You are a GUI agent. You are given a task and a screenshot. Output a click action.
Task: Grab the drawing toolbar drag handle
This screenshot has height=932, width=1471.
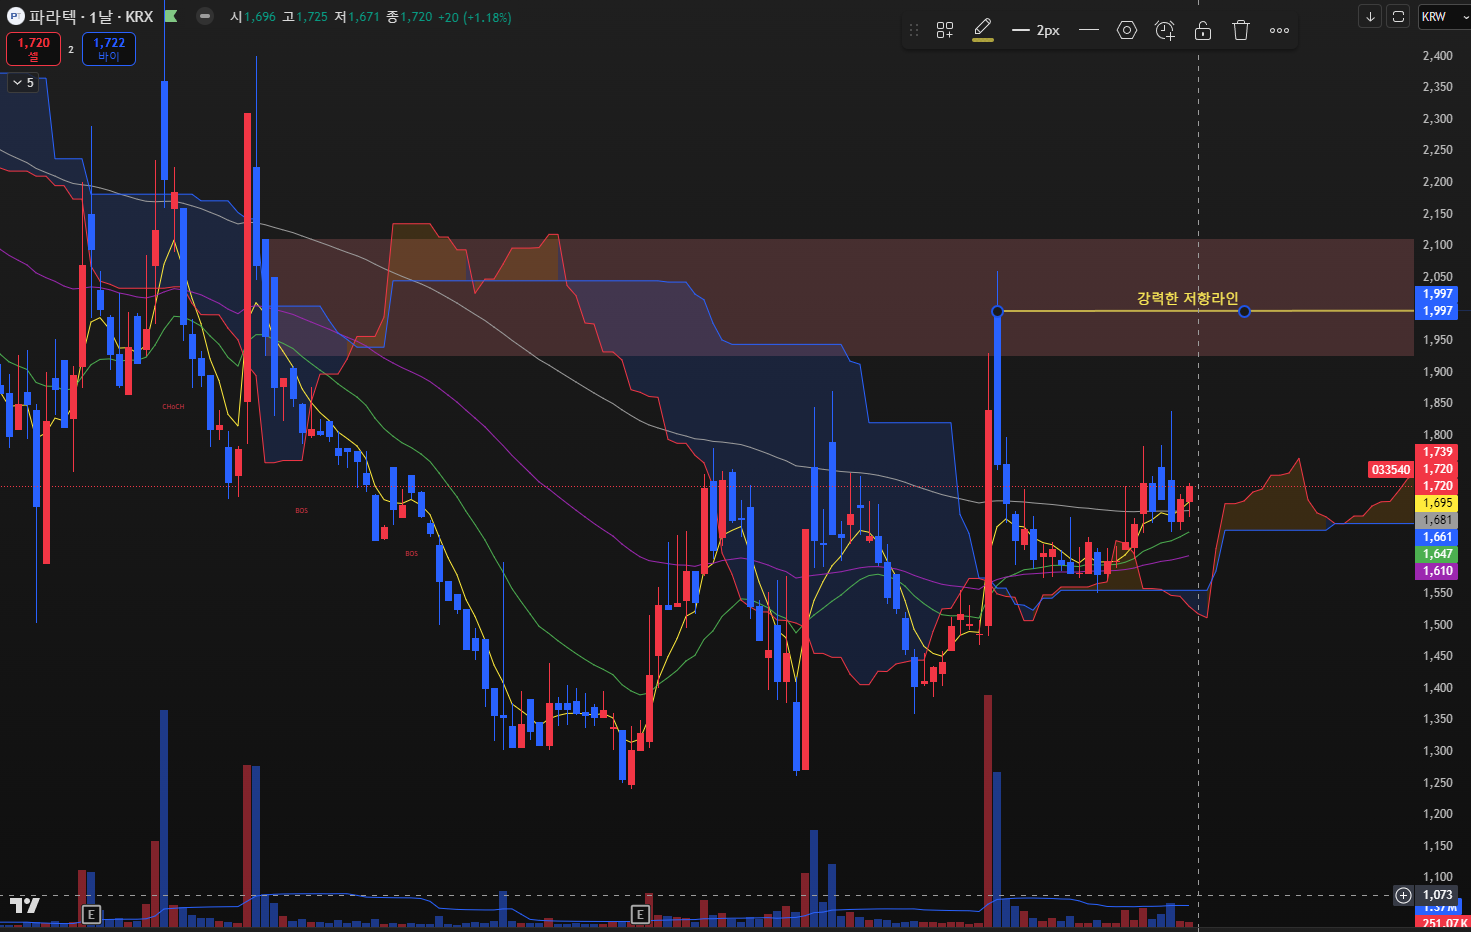[913, 30]
